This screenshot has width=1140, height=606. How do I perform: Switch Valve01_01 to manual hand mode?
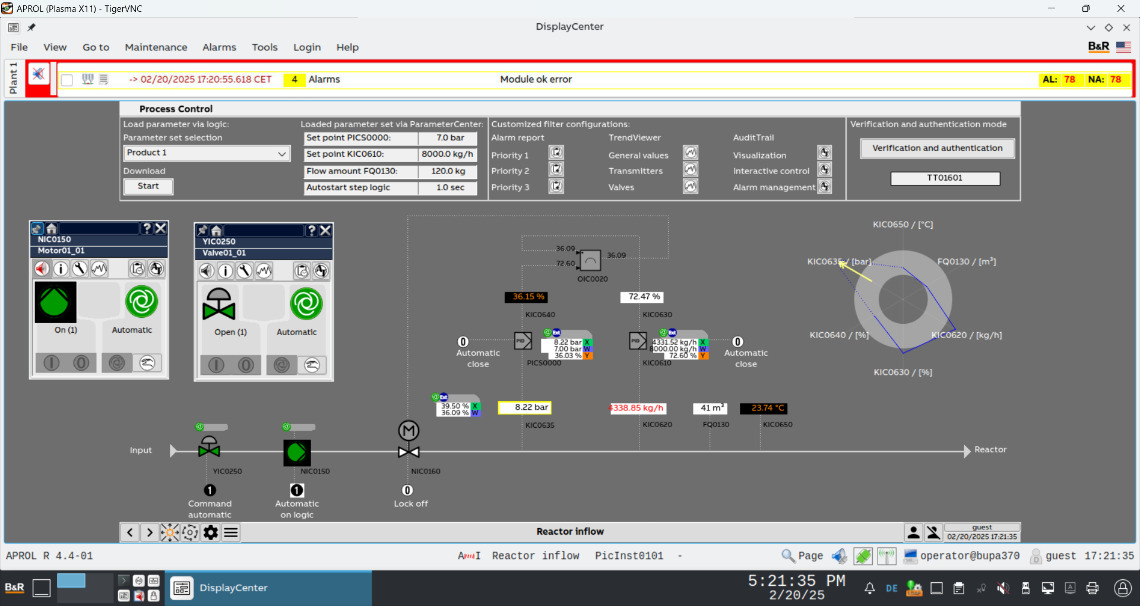[x=313, y=365]
